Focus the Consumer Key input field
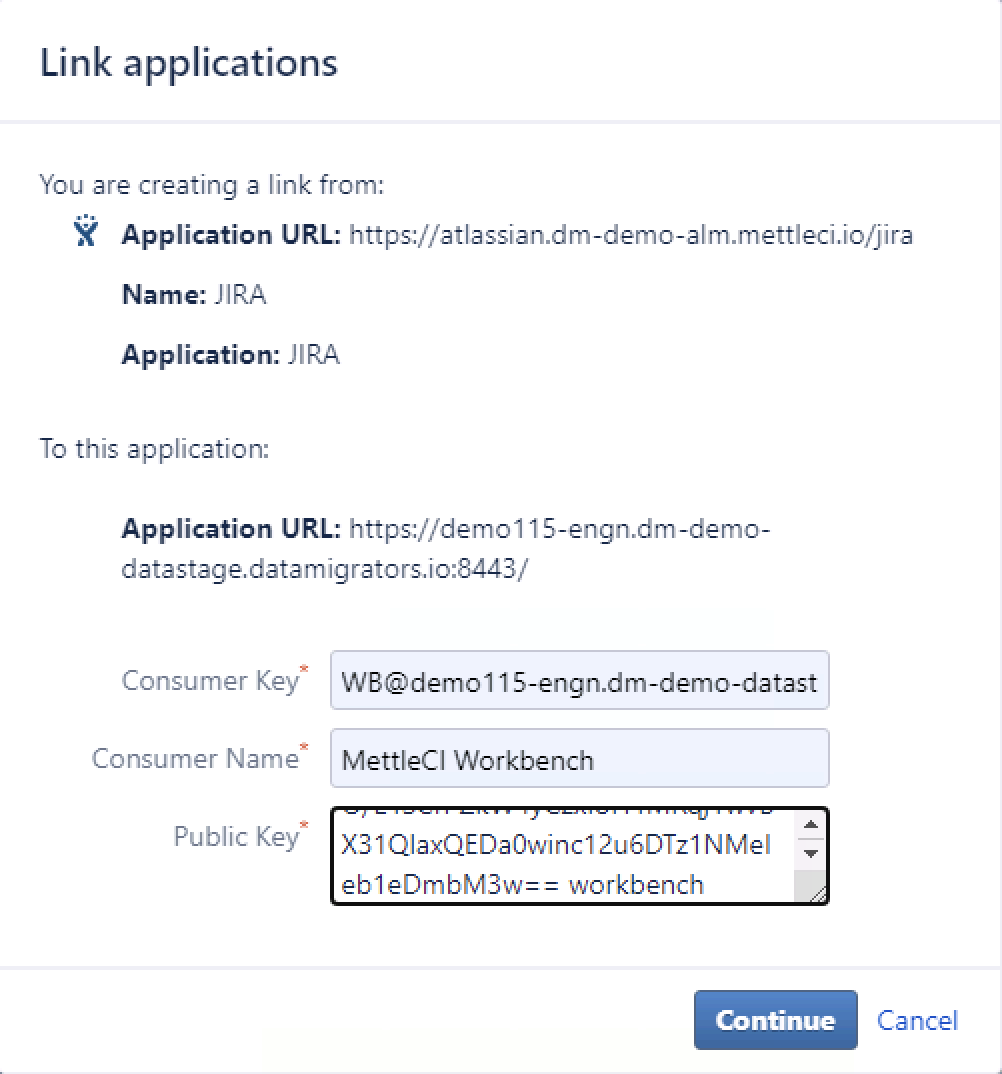Viewport: 1002px width, 1074px height. [x=579, y=683]
